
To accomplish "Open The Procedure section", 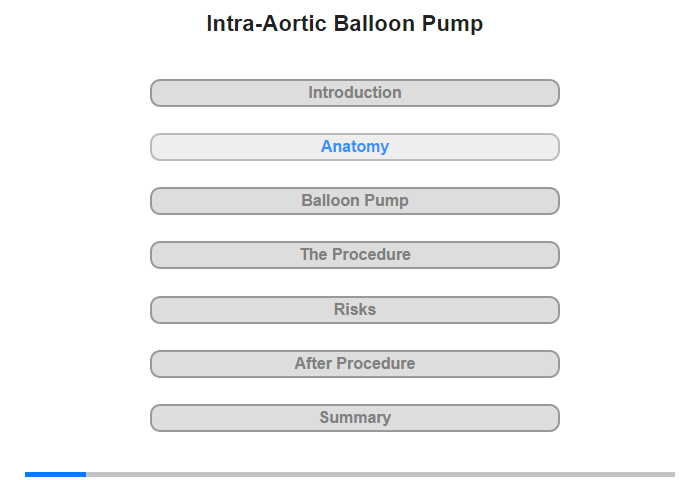I will 355,255.
